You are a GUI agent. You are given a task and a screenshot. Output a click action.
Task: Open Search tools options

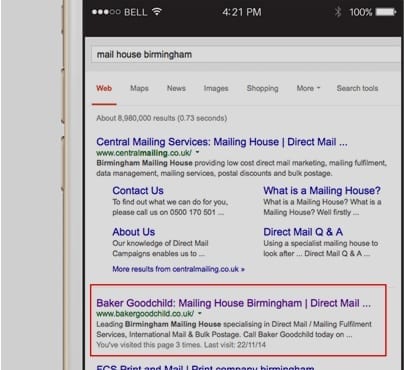point(357,88)
